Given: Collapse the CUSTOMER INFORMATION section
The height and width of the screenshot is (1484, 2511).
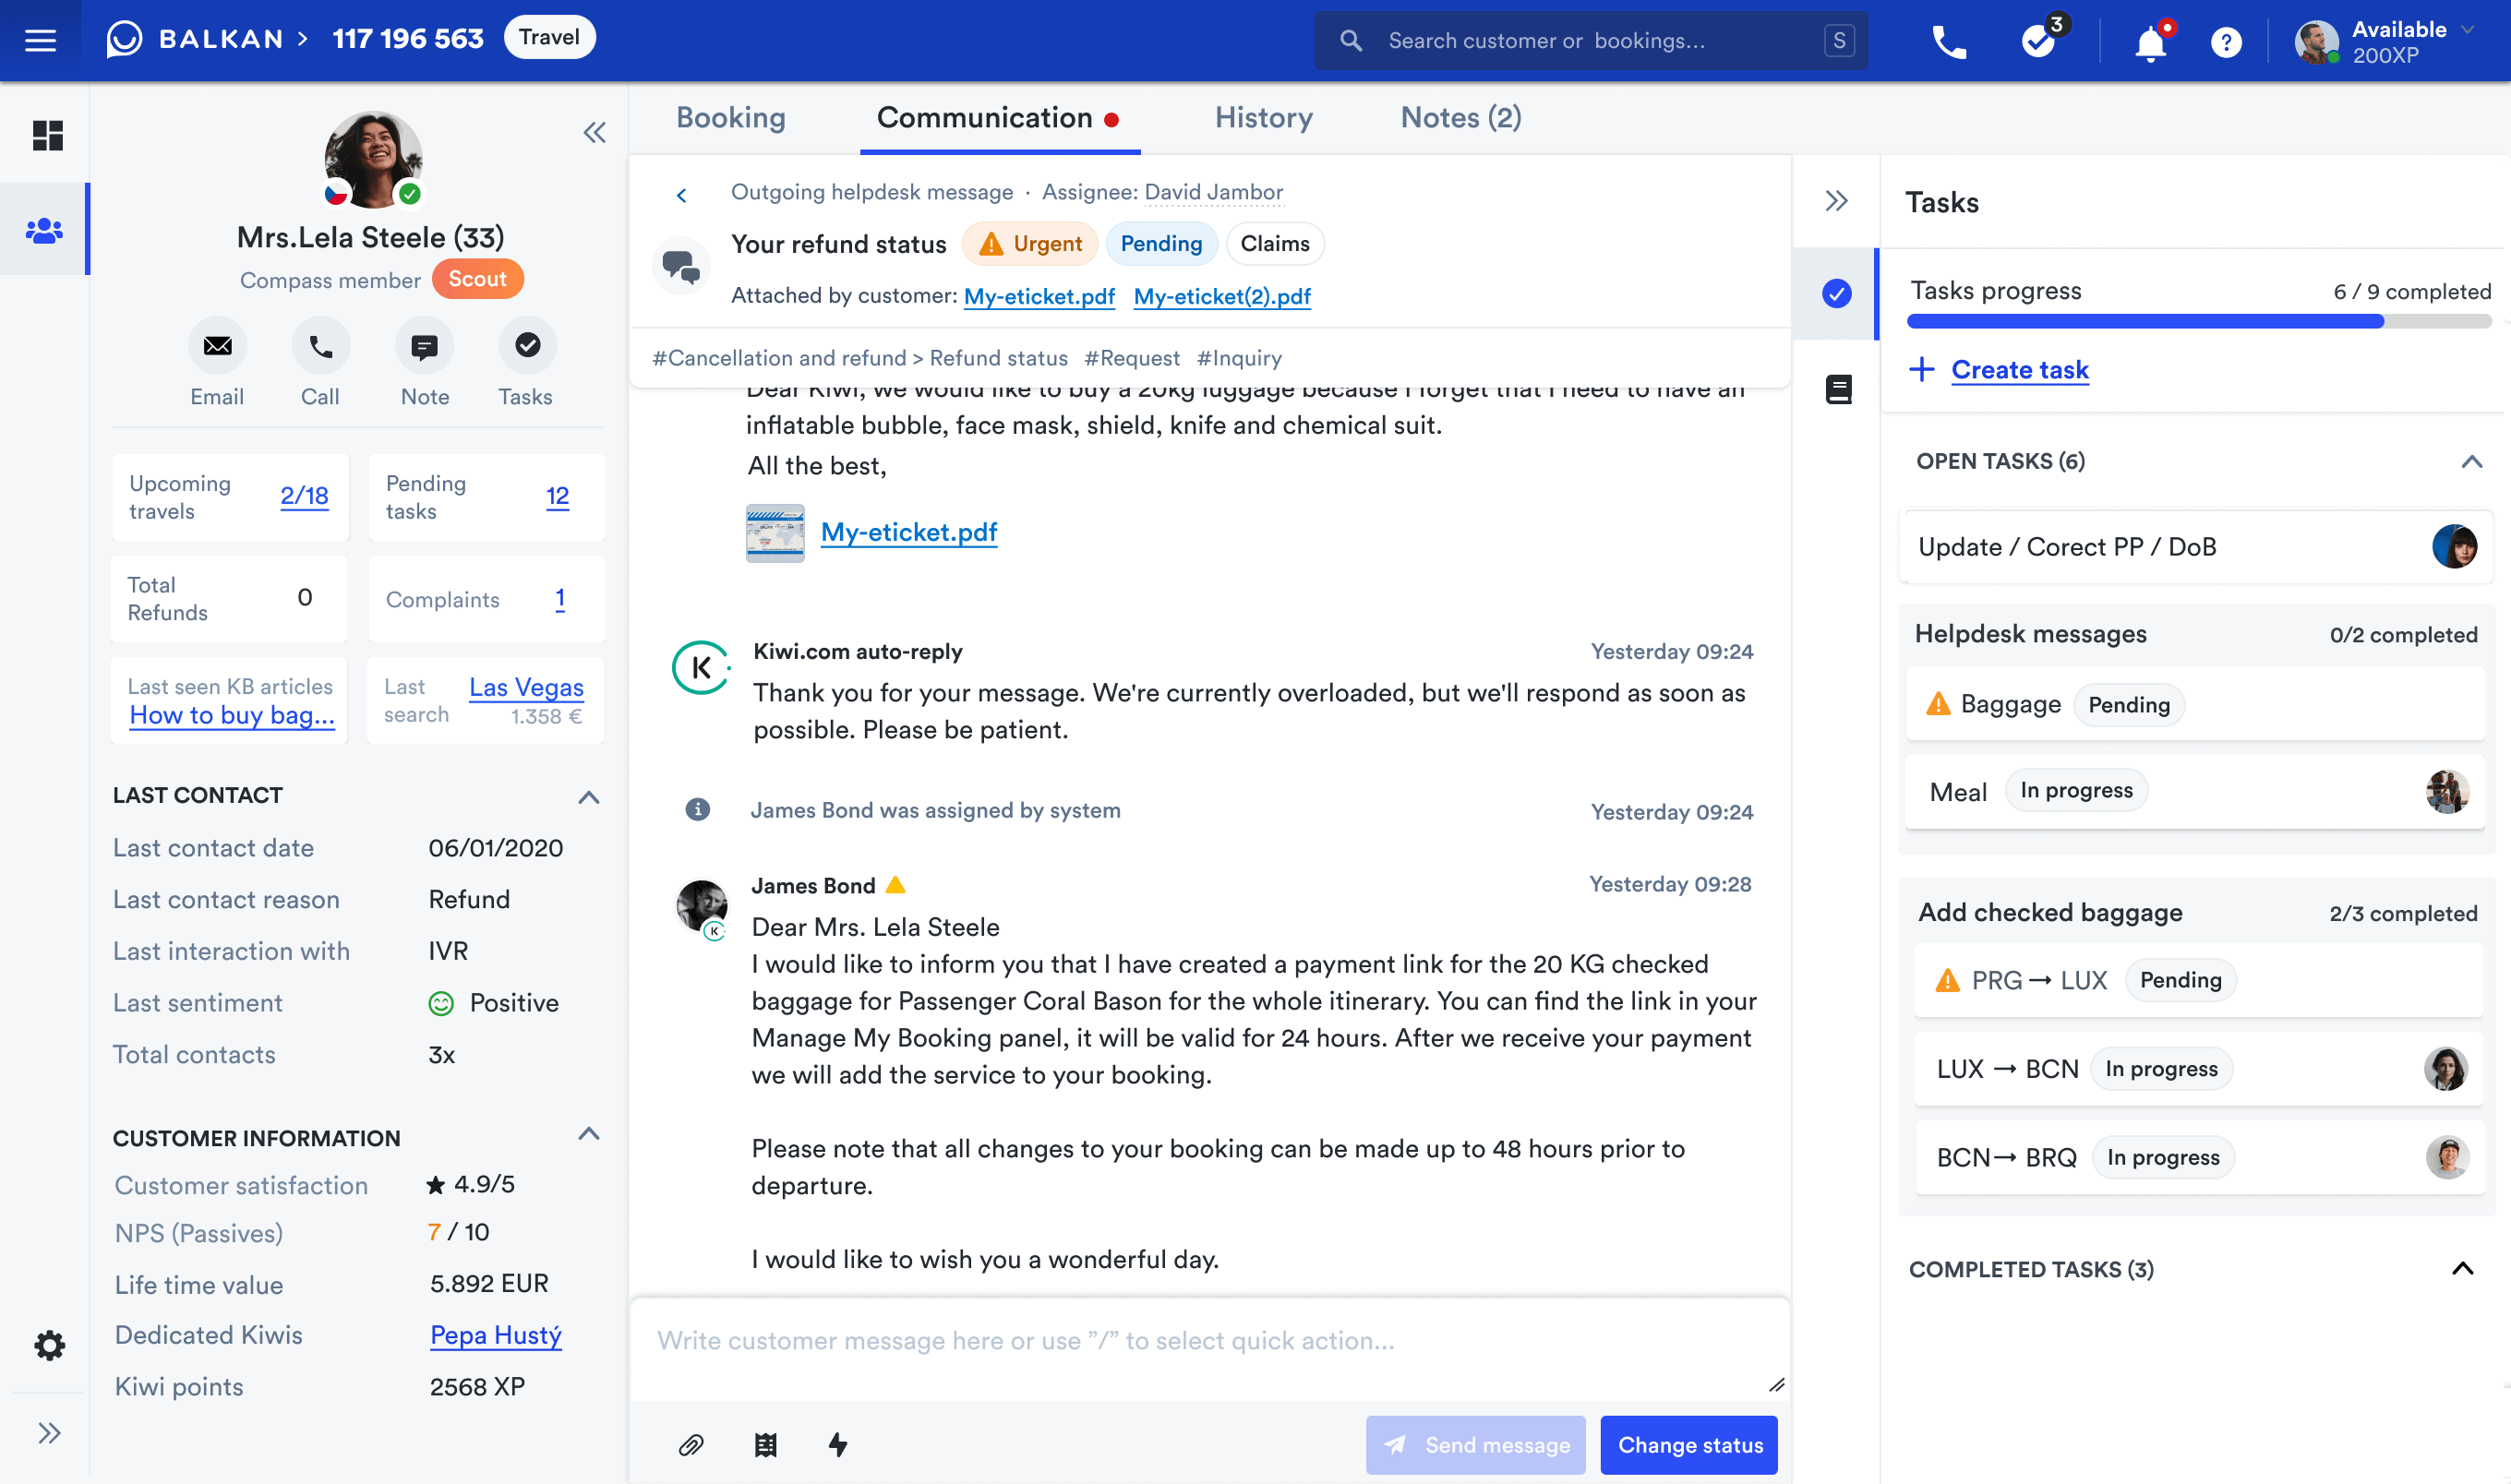Looking at the screenshot, I should click(x=589, y=1133).
